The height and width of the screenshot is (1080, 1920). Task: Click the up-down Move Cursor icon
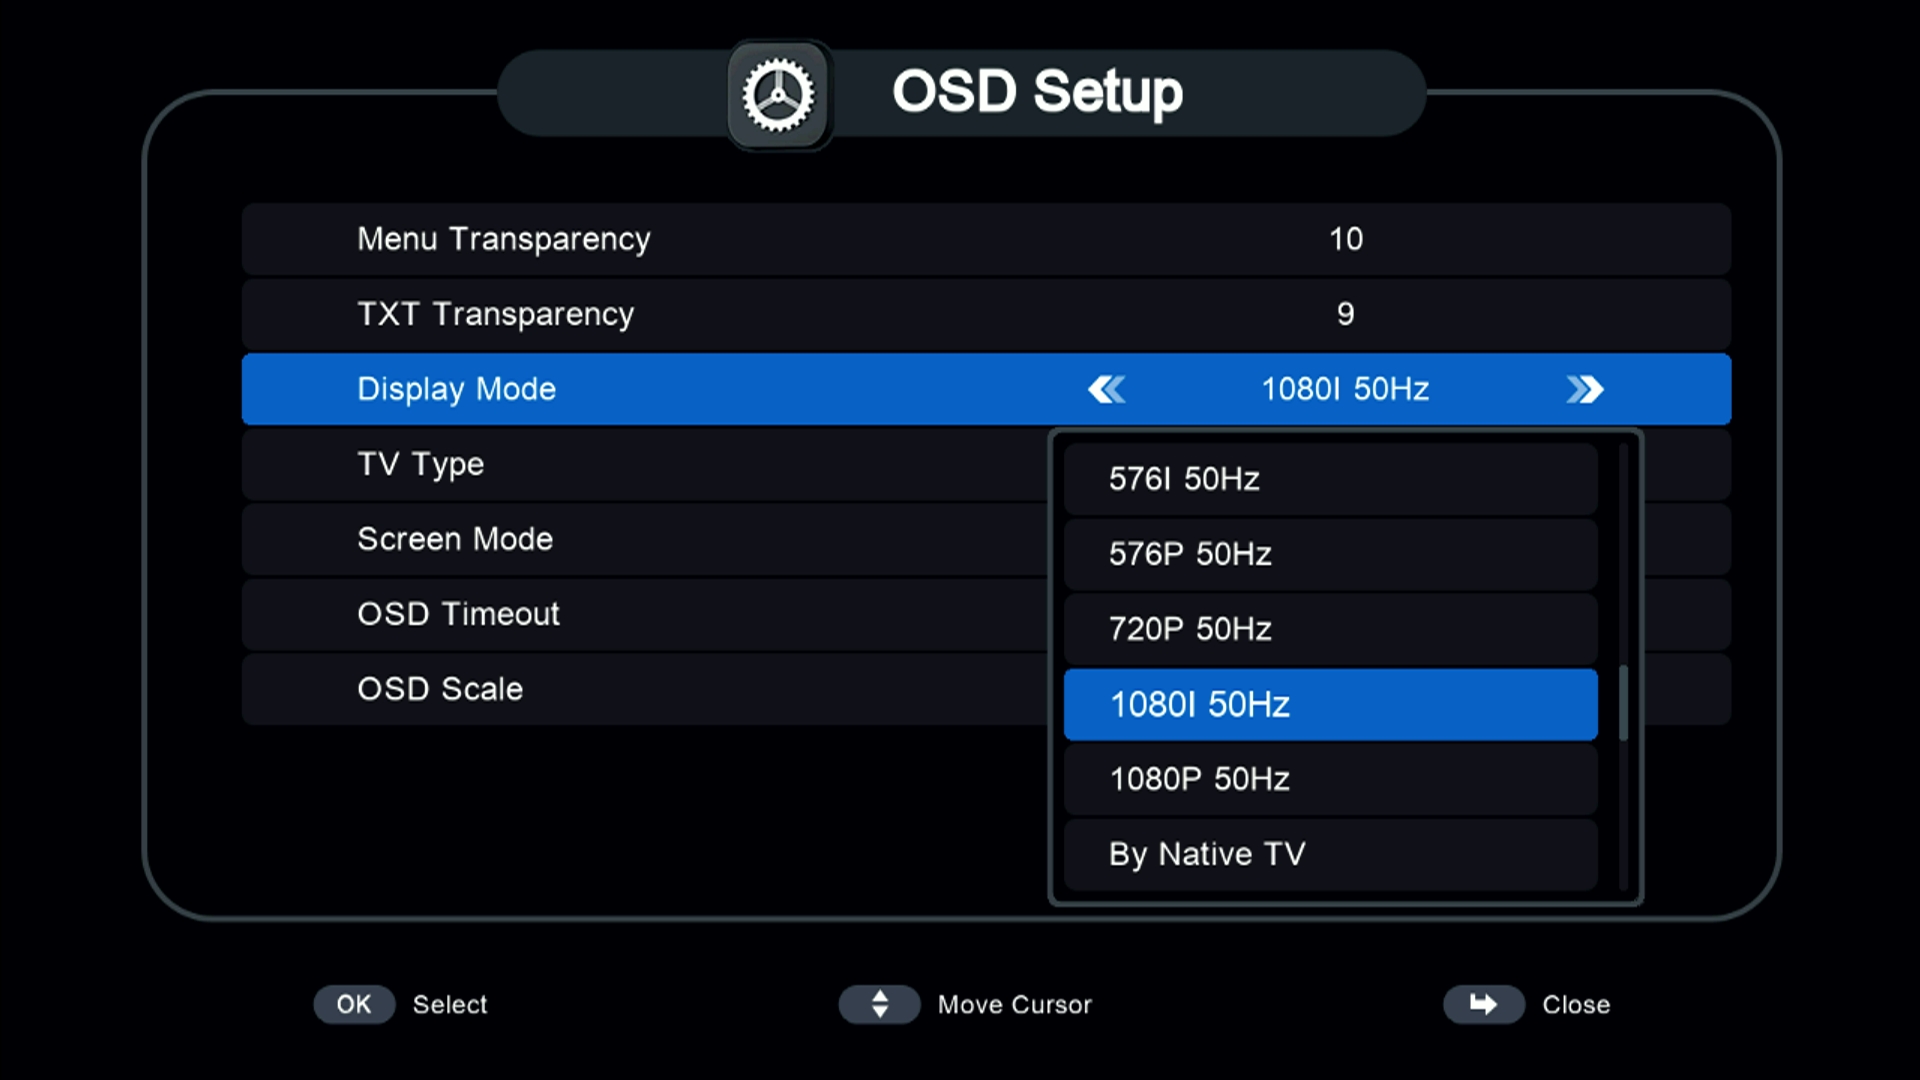pyautogui.click(x=879, y=1004)
